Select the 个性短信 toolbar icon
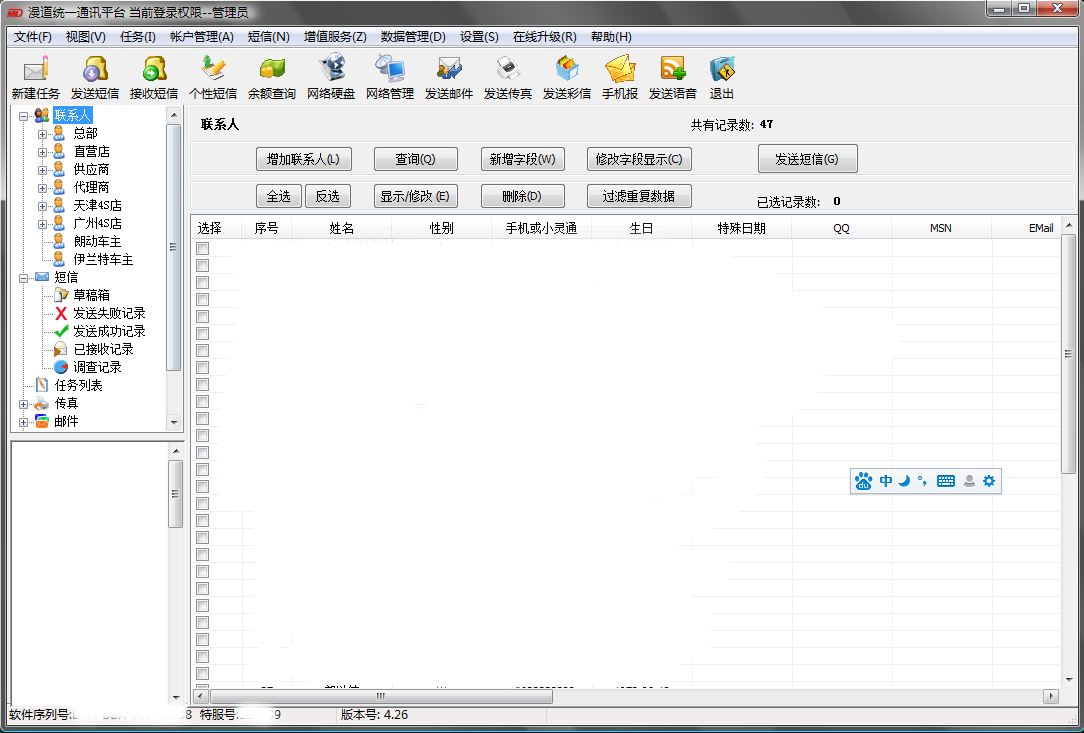The image size is (1084, 733). [213, 77]
